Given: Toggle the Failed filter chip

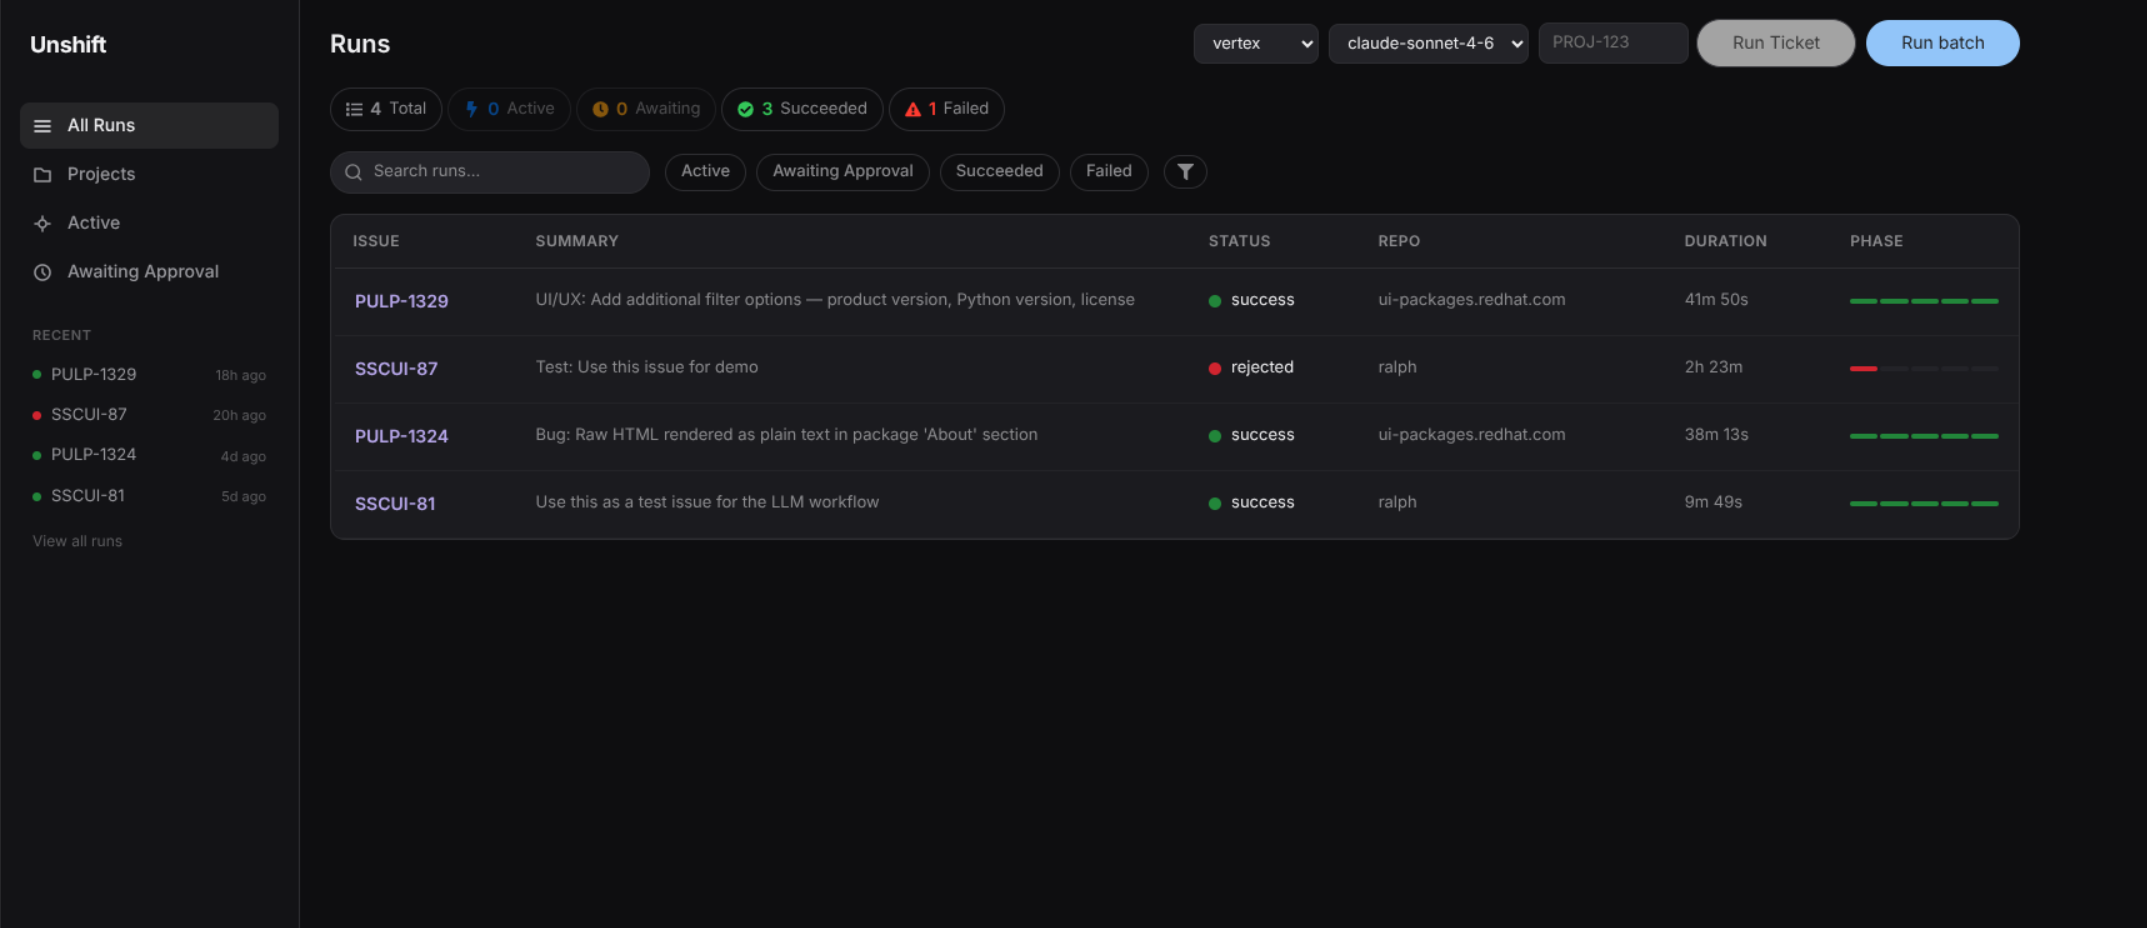Looking at the screenshot, I should pos(1108,171).
